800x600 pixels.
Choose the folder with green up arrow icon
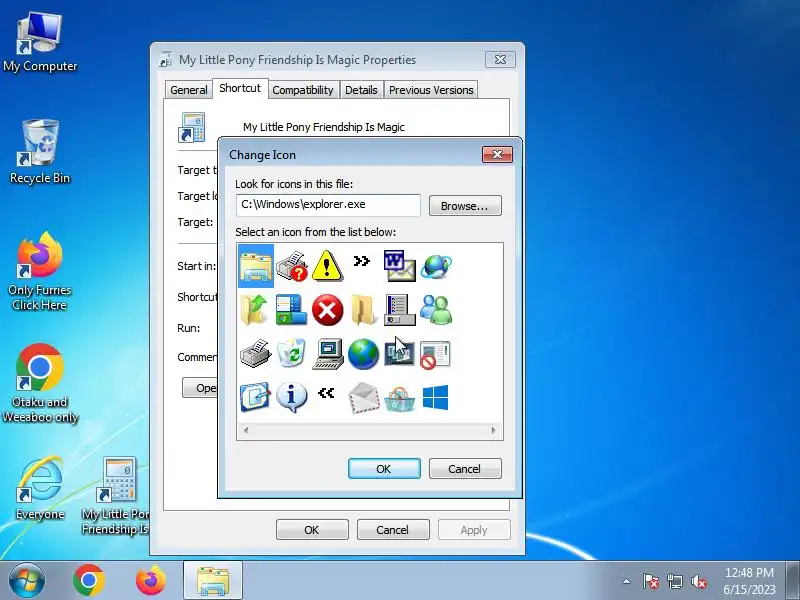(x=255, y=310)
